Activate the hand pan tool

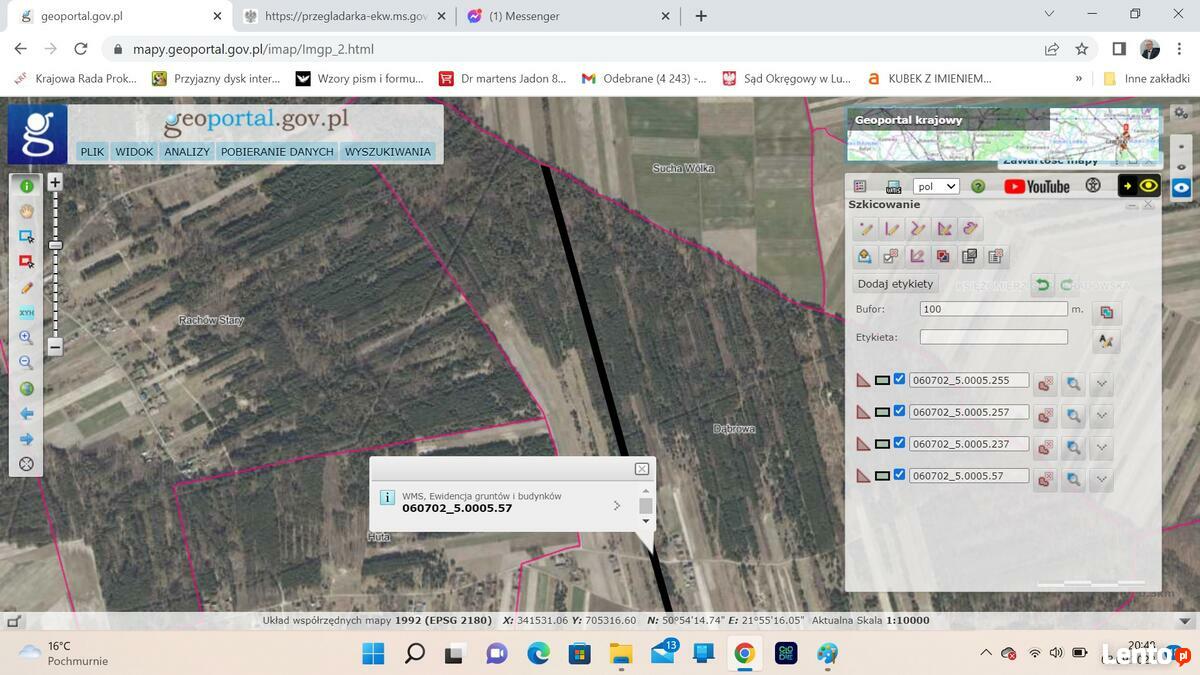click(27, 211)
